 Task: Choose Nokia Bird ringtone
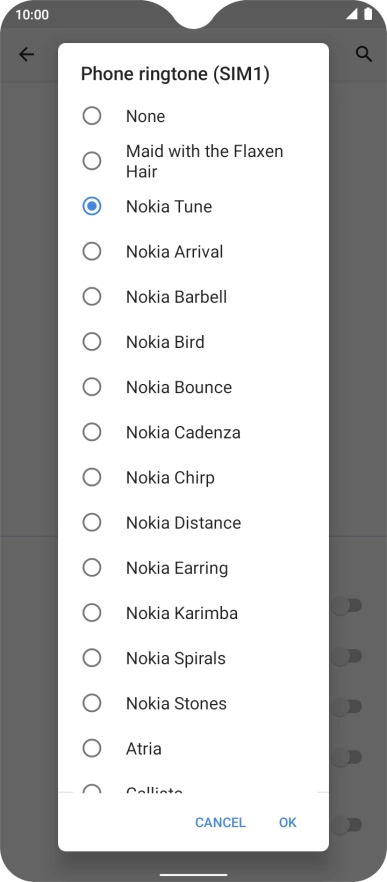pos(193,342)
